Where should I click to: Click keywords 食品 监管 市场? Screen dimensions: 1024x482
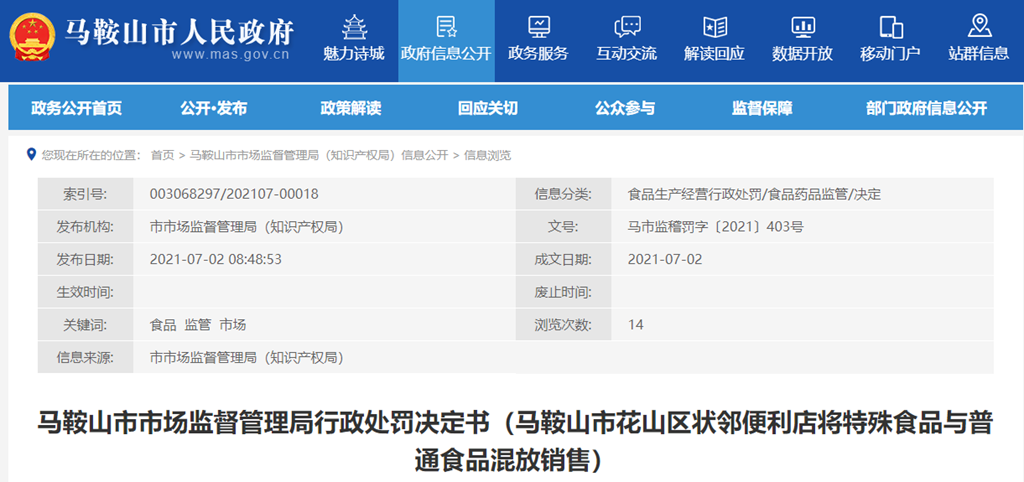[x=198, y=325]
